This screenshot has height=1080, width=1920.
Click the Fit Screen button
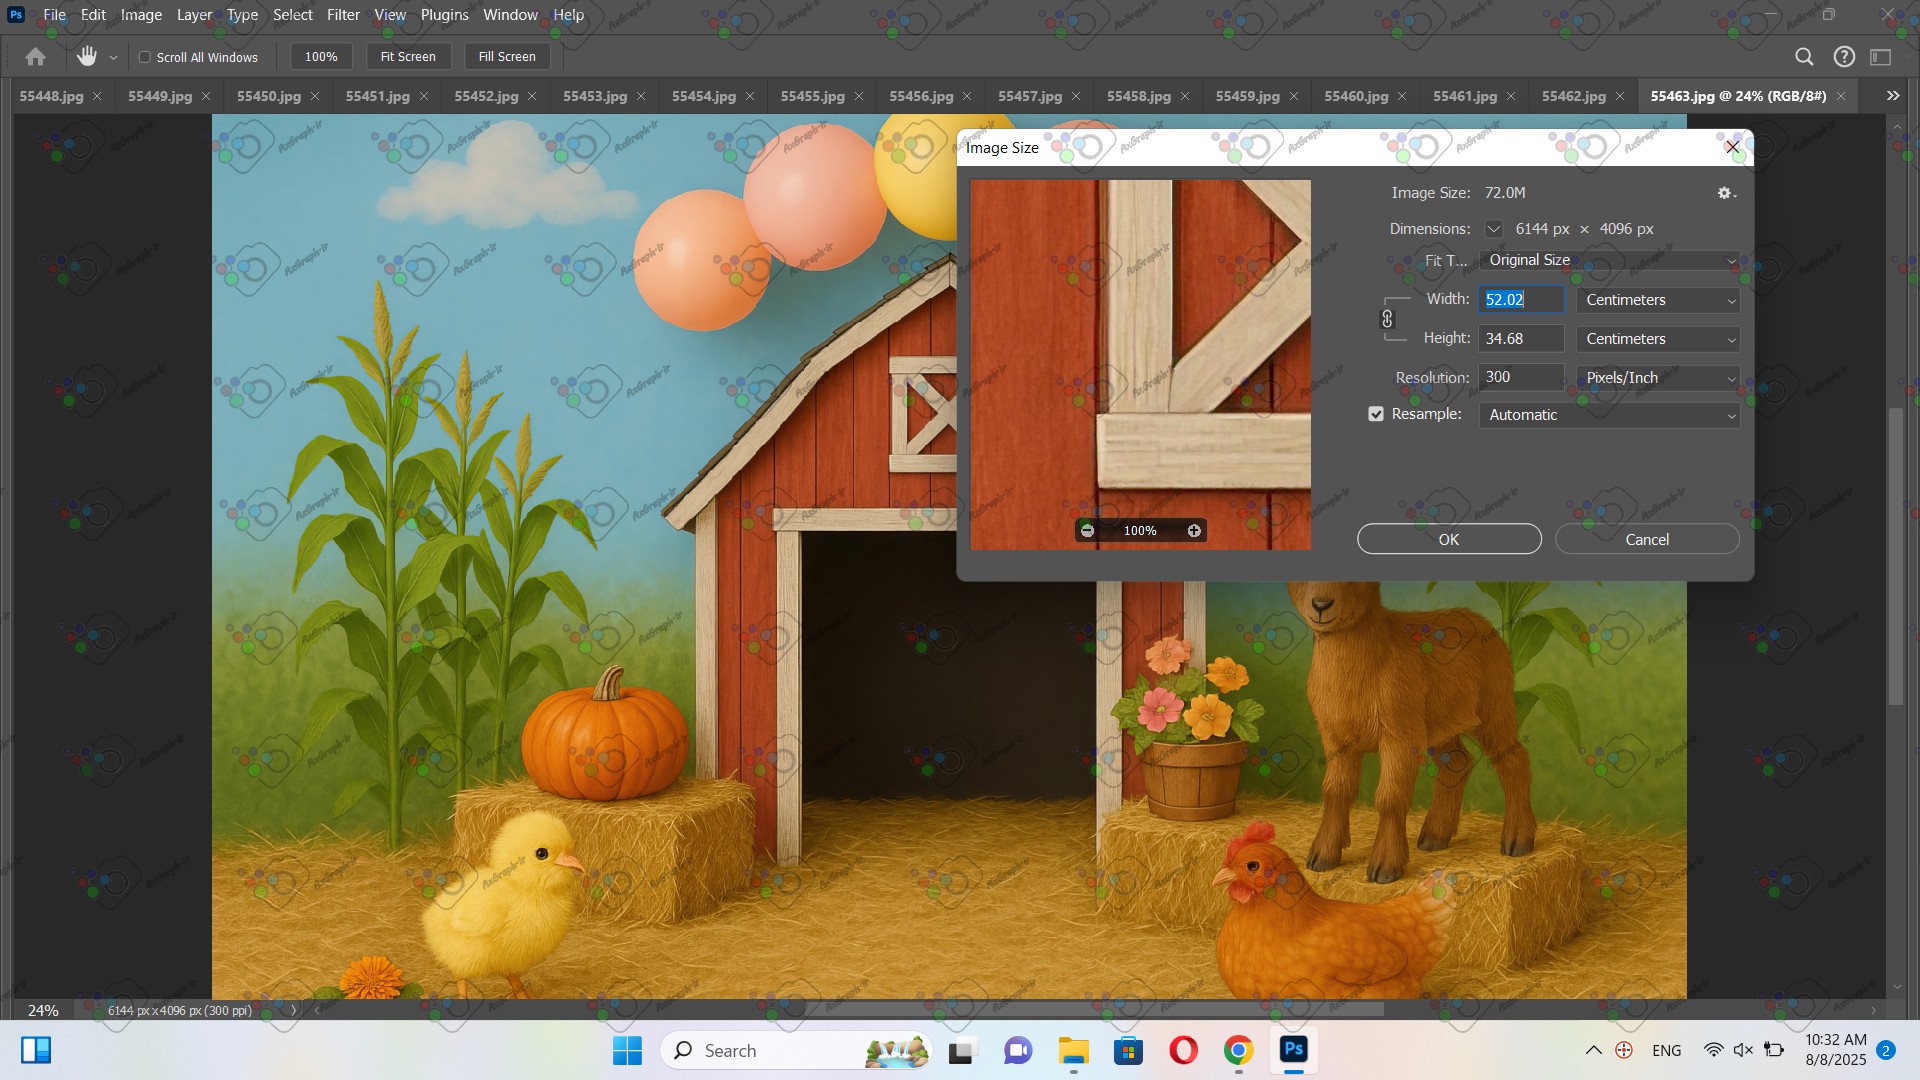[408, 57]
